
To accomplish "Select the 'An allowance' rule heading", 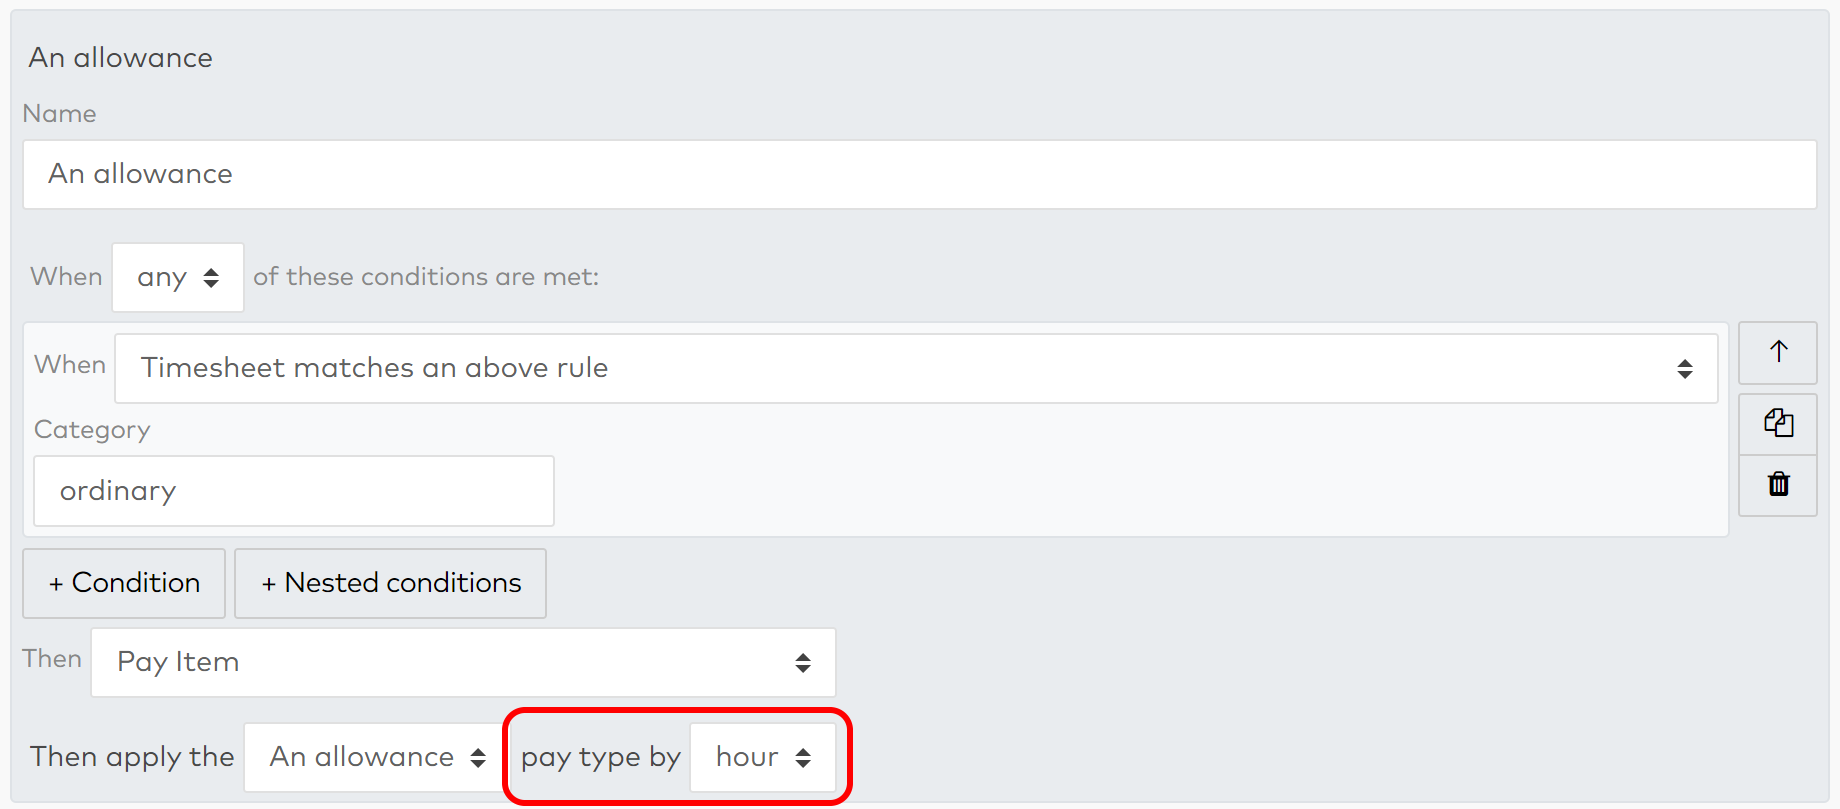I will pos(120,57).
